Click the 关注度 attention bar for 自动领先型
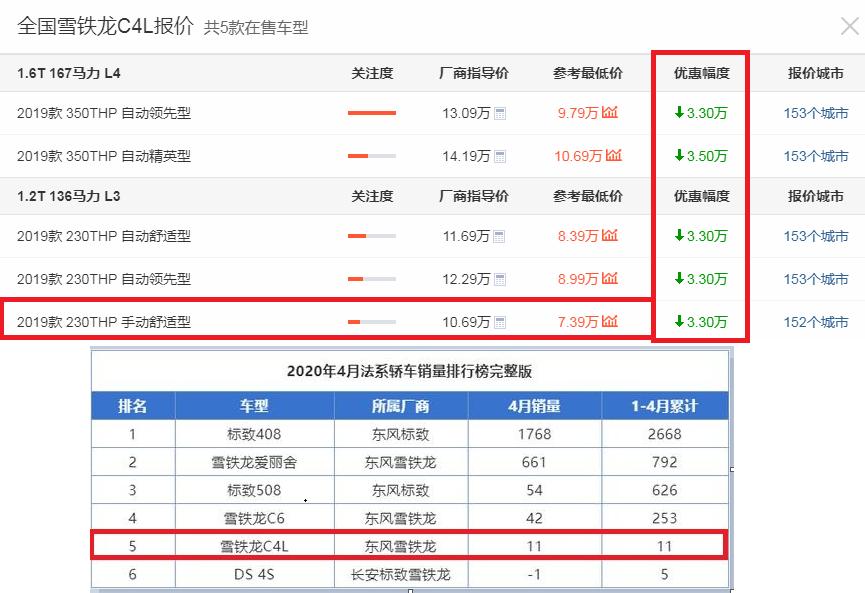This screenshot has width=865, height=593. pos(370,113)
